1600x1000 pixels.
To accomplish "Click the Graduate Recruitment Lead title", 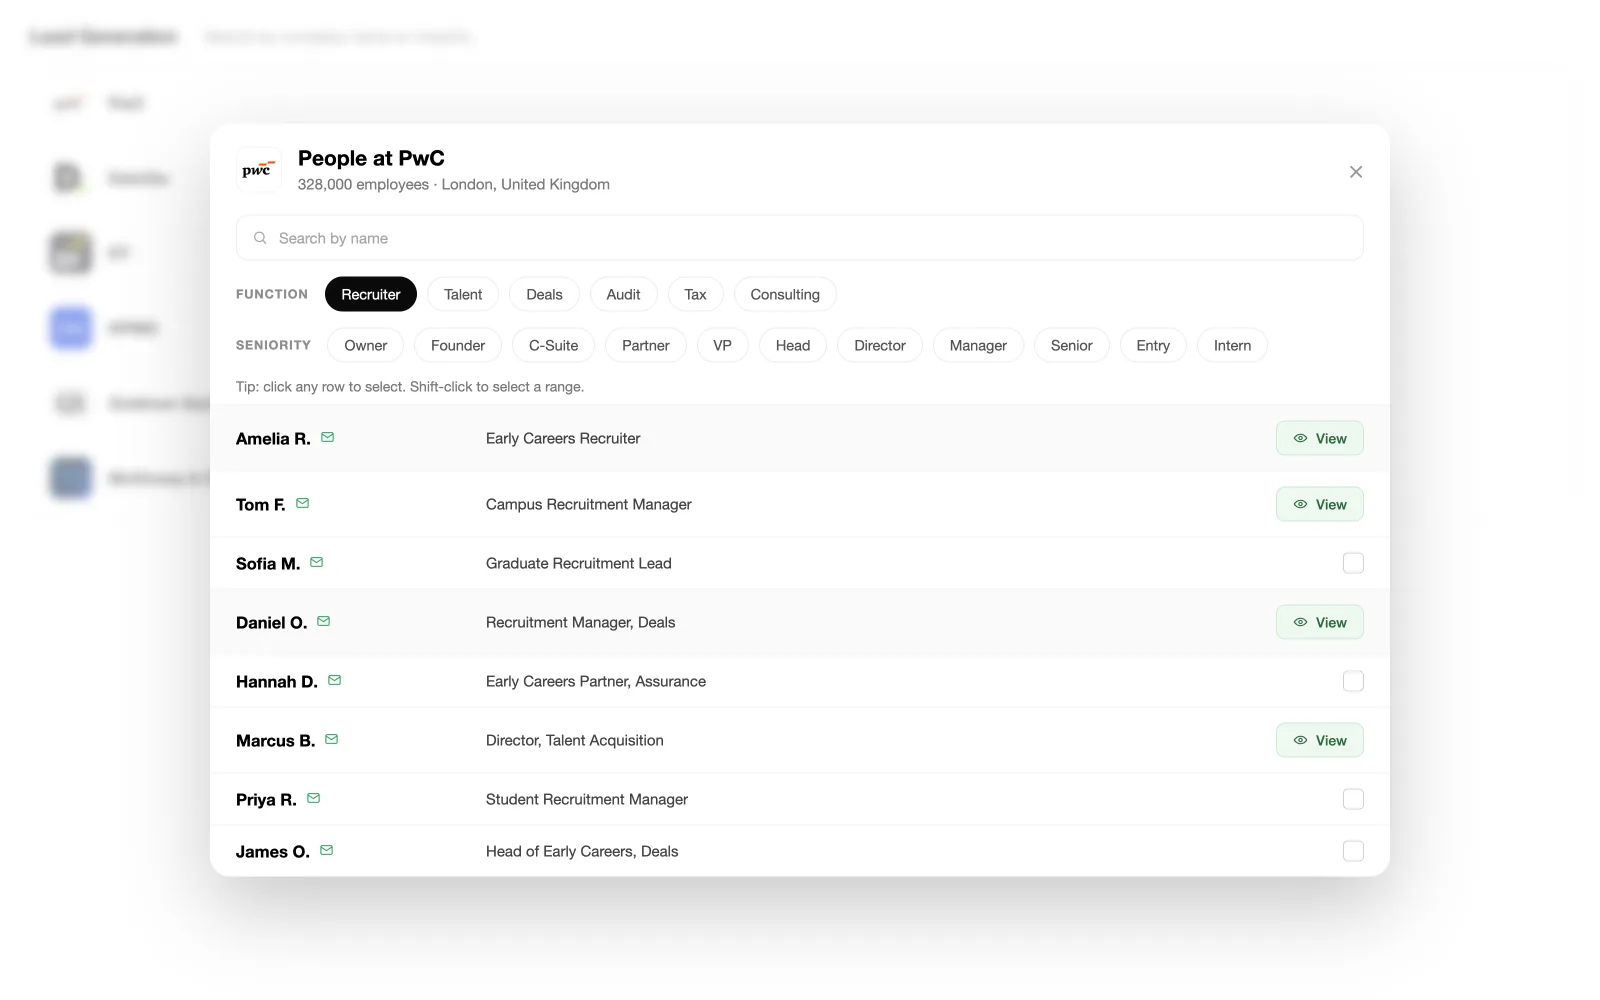I will [x=579, y=563].
